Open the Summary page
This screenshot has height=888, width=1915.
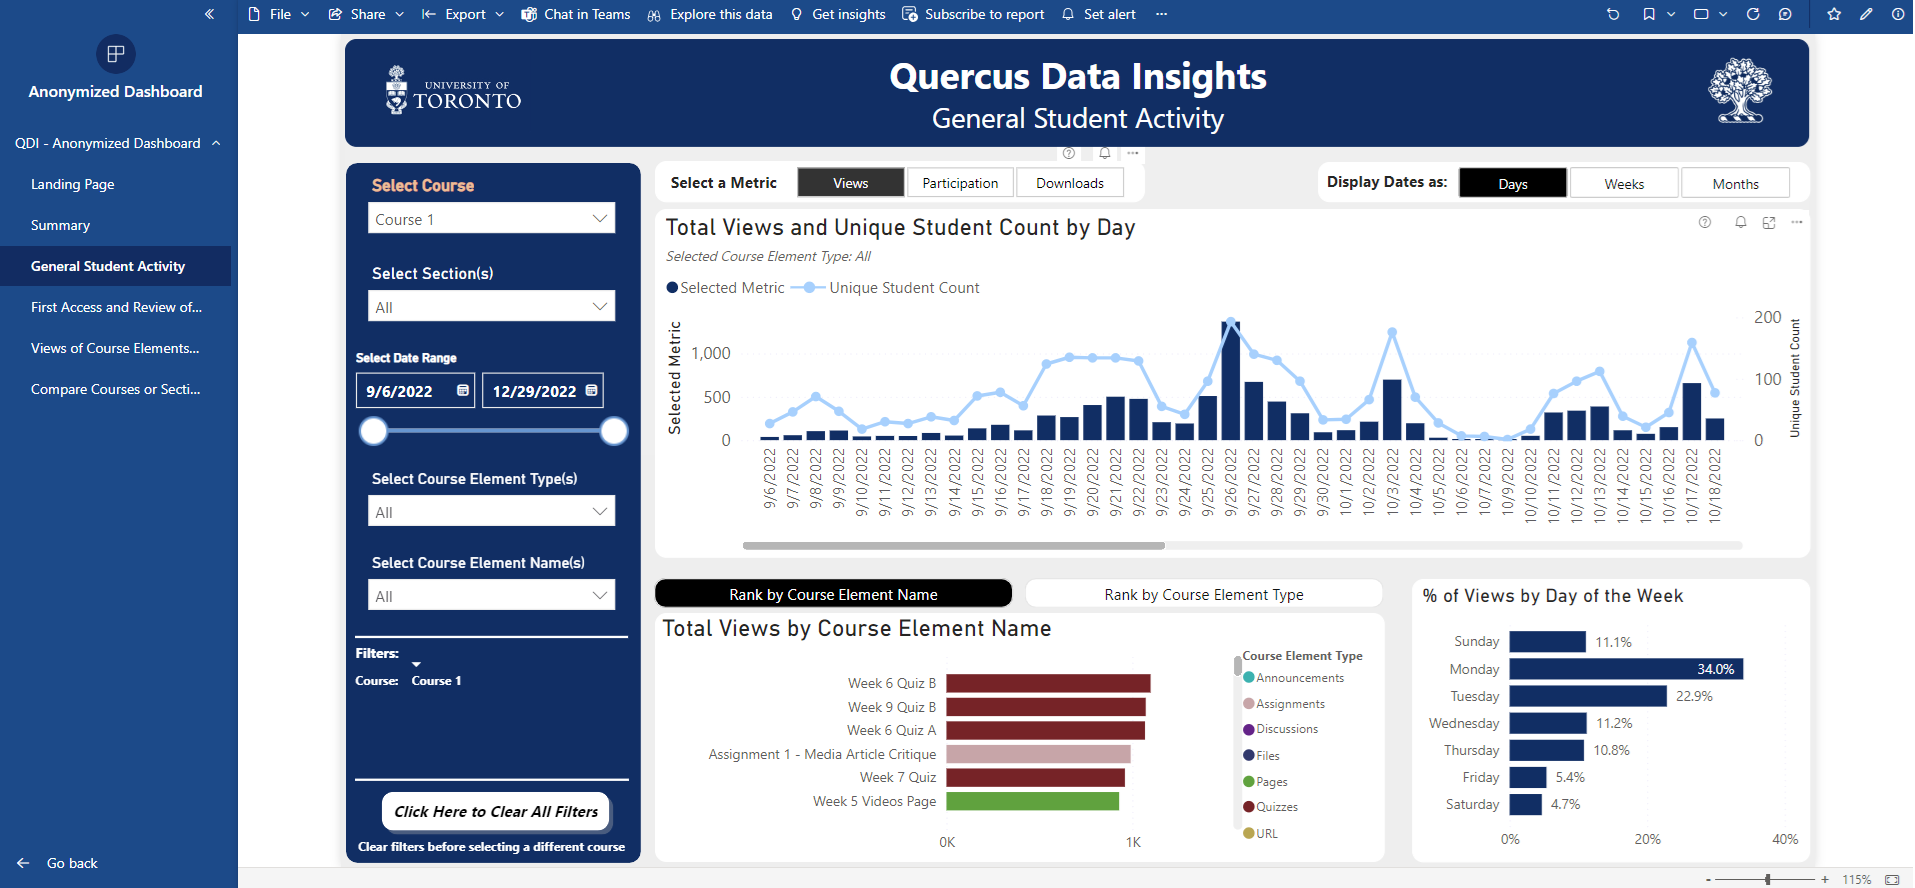[60, 225]
